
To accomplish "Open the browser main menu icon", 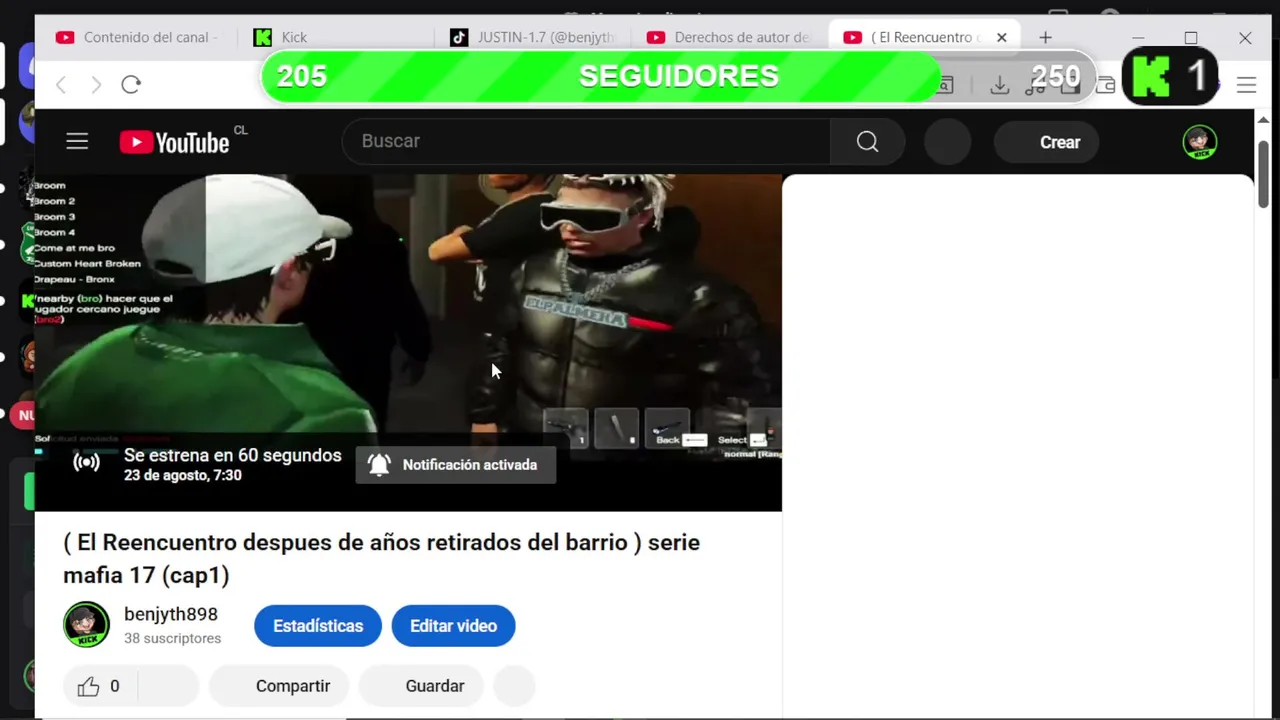I will click(1246, 85).
